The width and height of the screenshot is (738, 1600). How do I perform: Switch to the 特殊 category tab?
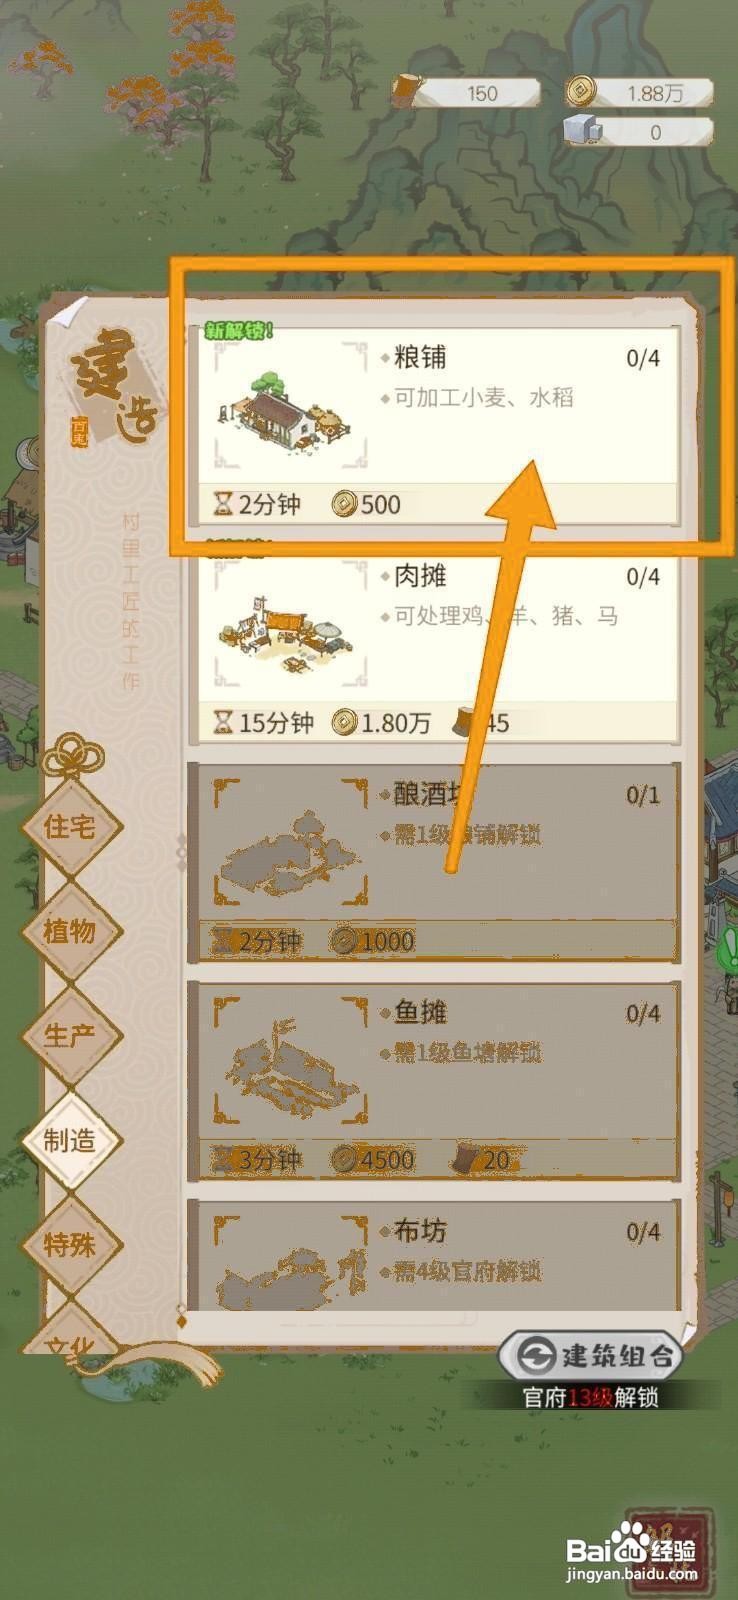pyautogui.click(x=70, y=1245)
